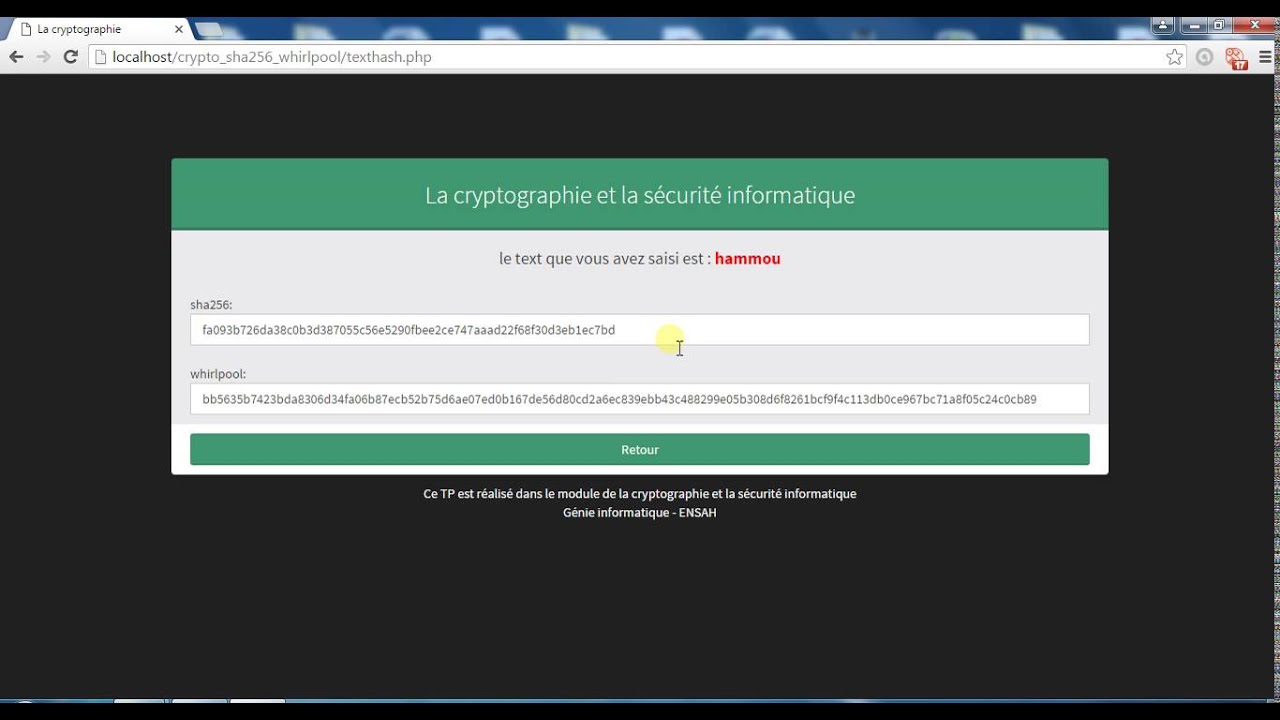Click the text le text que vous avez saisi est
This screenshot has height=720, width=1280.
pos(605,258)
